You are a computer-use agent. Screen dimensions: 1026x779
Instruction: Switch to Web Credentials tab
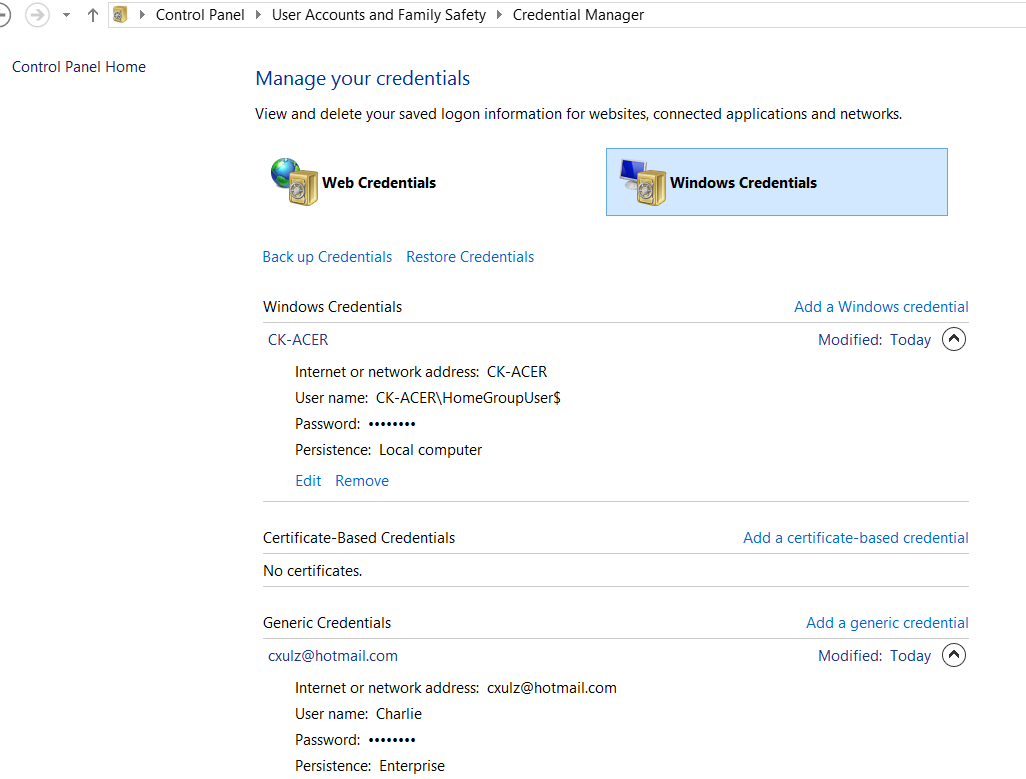[x=379, y=183]
